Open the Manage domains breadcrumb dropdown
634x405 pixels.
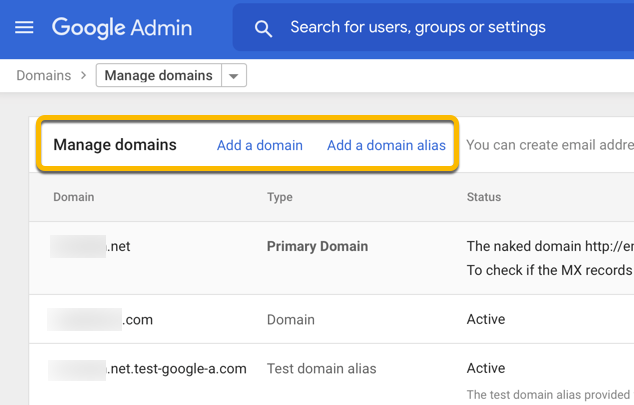click(x=159, y=75)
